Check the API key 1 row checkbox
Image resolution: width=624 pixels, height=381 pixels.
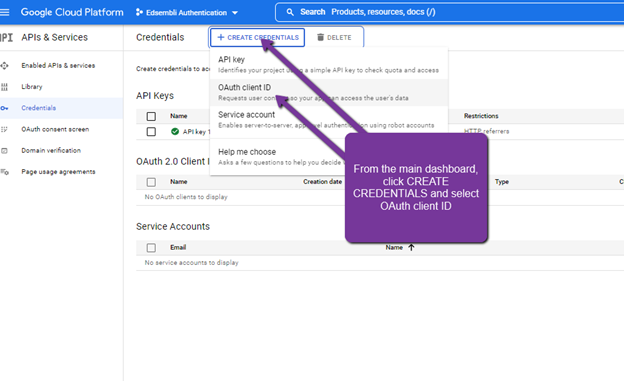(151, 132)
